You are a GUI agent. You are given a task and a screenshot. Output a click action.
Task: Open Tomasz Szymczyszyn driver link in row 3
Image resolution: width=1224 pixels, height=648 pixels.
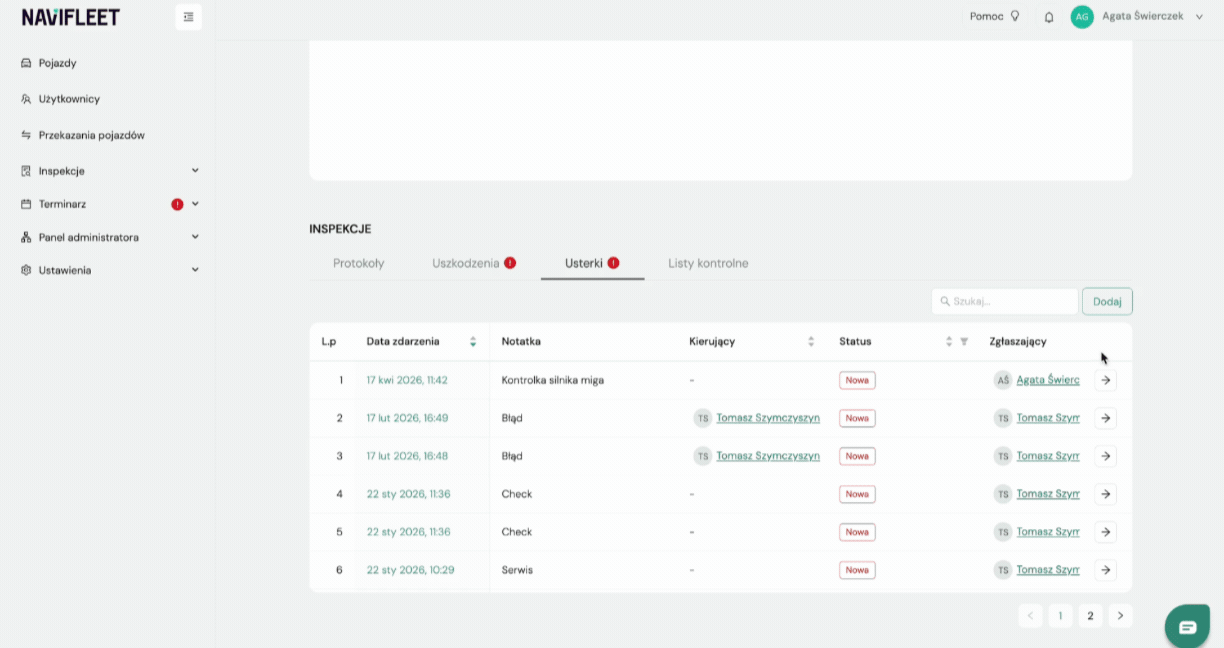[768, 456]
